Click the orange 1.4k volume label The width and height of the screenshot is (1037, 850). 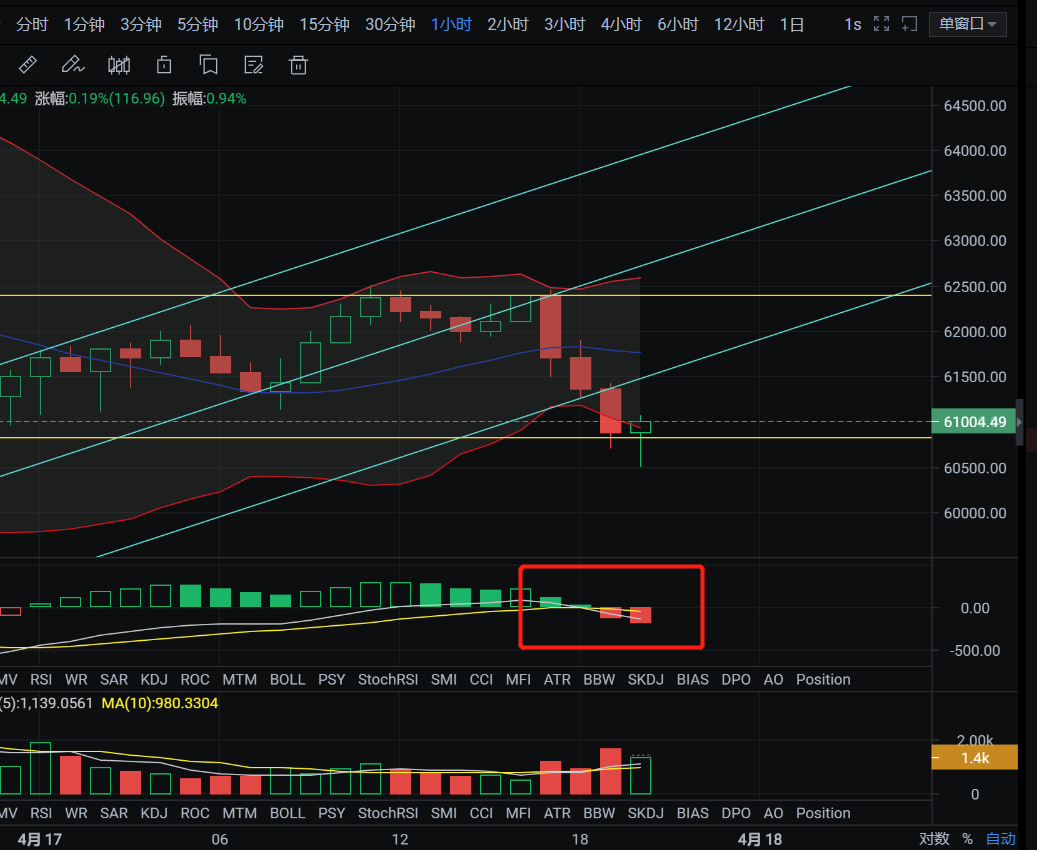[x=974, y=757]
